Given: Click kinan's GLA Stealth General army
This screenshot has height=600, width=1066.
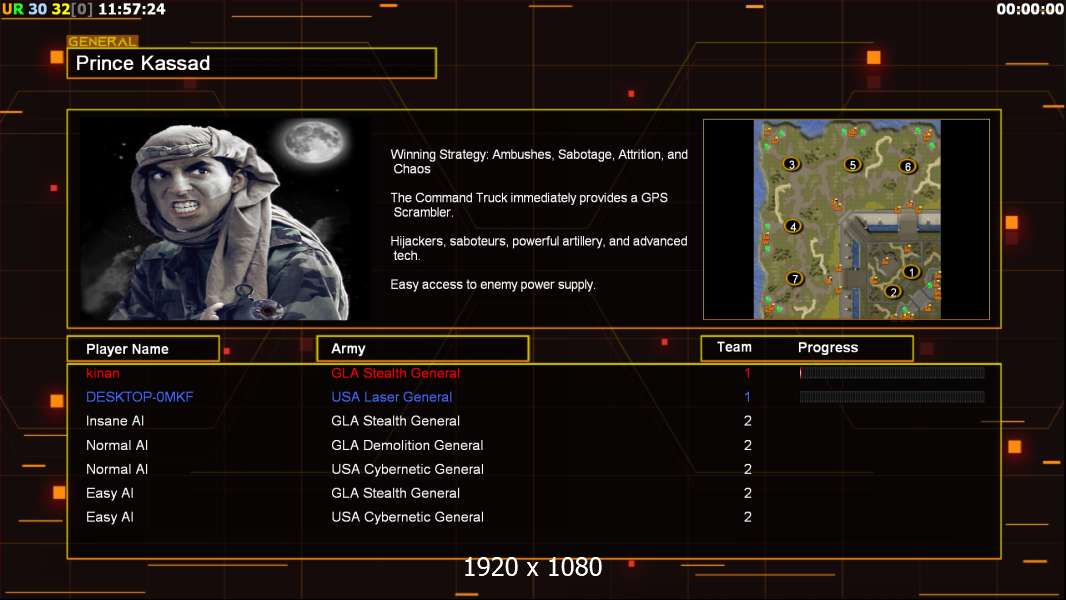Looking at the screenshot, I should click(x=396, y=373).
